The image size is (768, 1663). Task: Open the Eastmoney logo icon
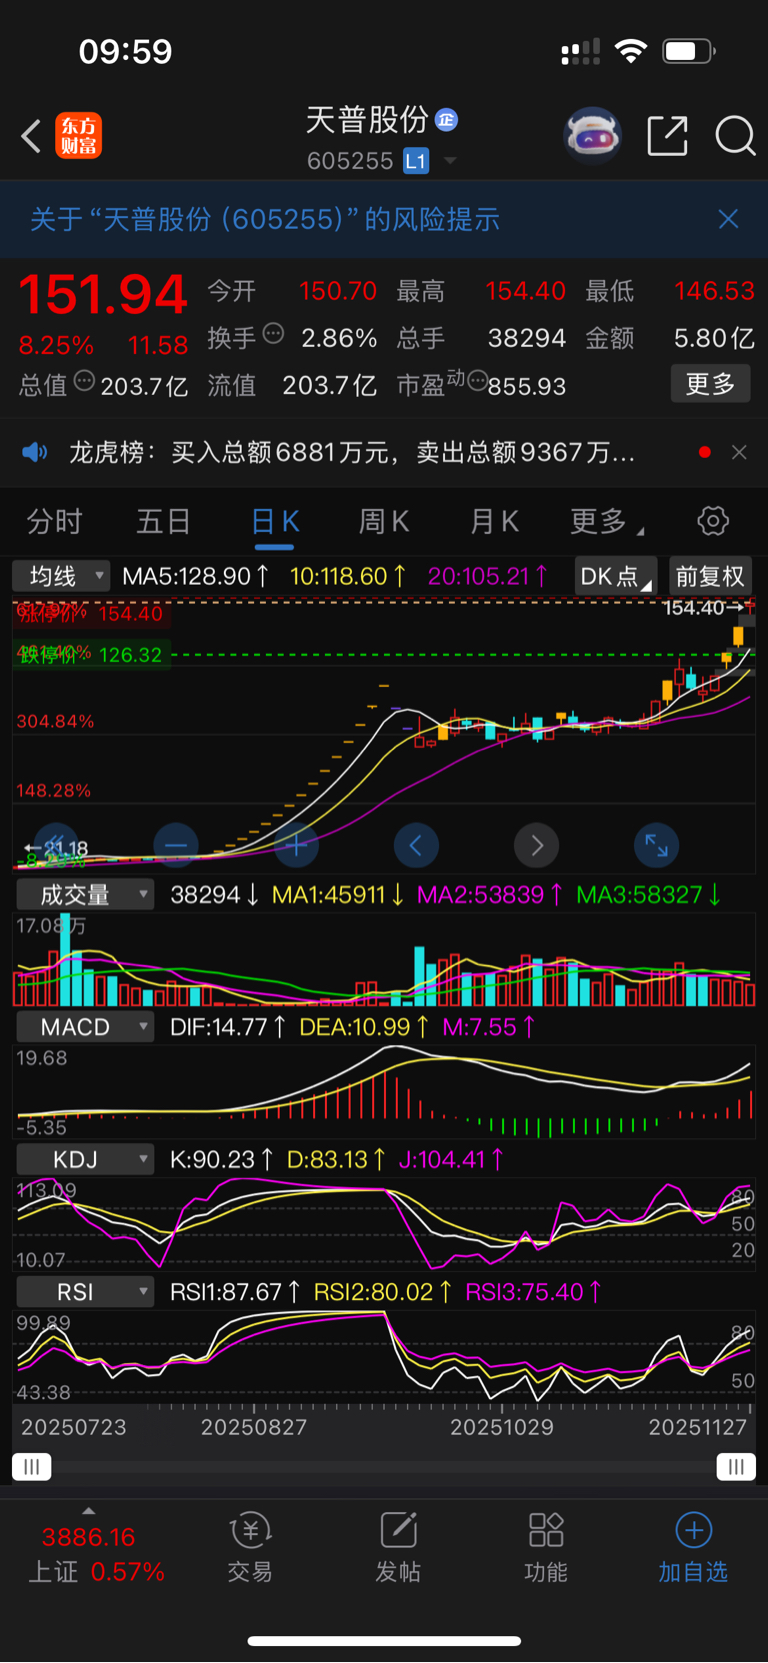coord(79,136)
